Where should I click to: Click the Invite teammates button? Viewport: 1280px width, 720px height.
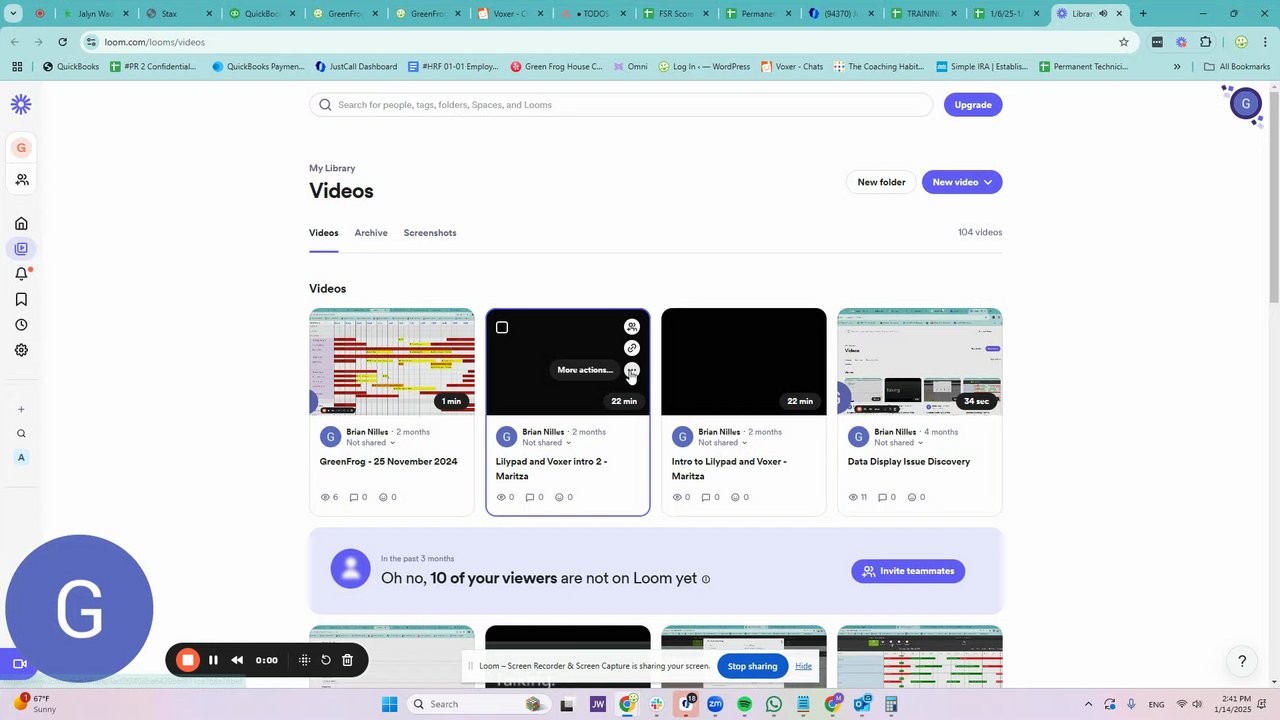908,571
